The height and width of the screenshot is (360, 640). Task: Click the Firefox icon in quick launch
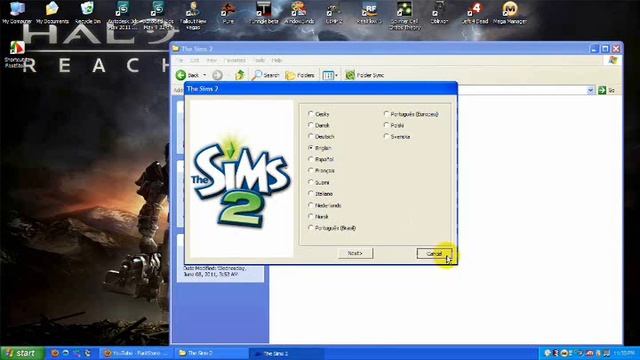click(x=54, y=353)
